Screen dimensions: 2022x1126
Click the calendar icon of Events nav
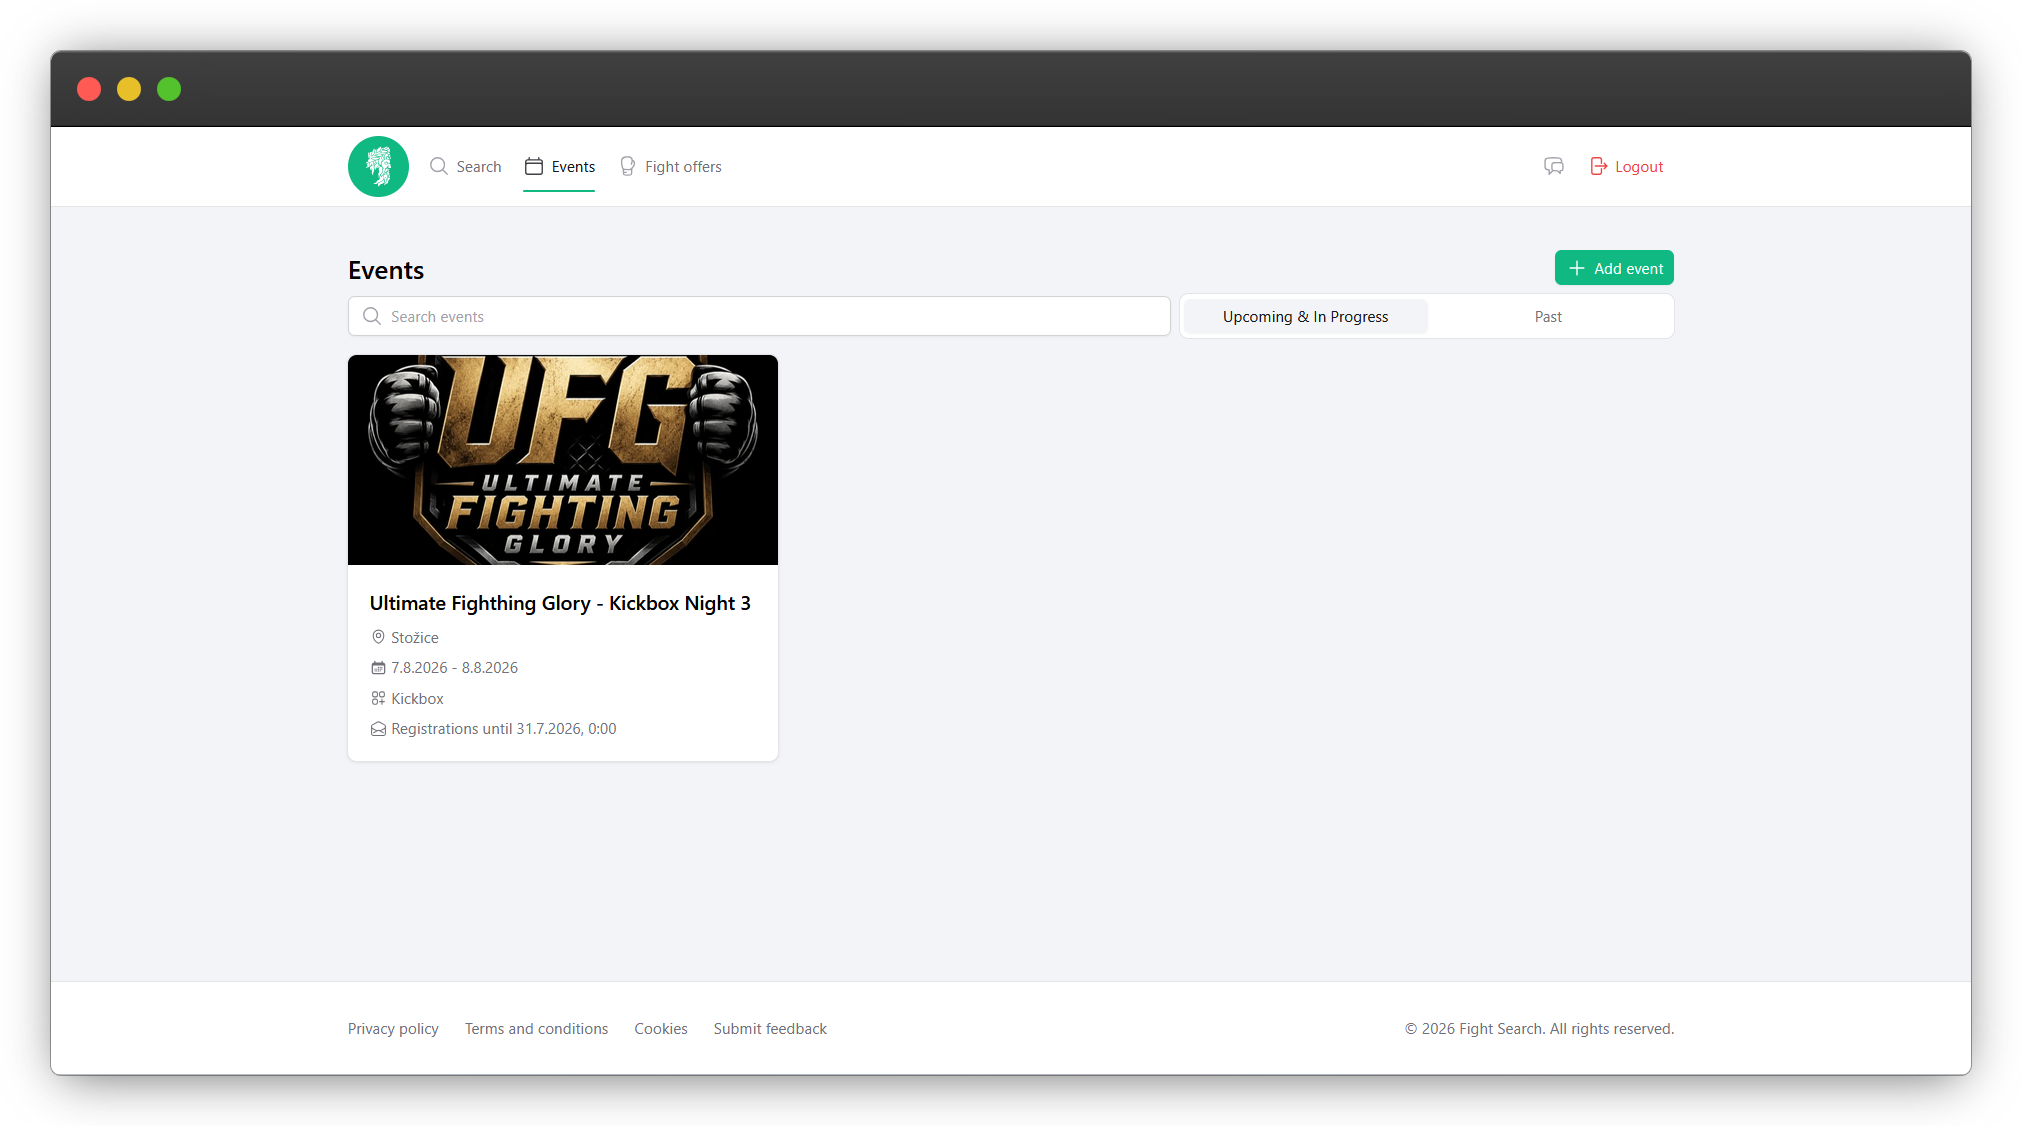pyautogui.click(x=534, y=166)
